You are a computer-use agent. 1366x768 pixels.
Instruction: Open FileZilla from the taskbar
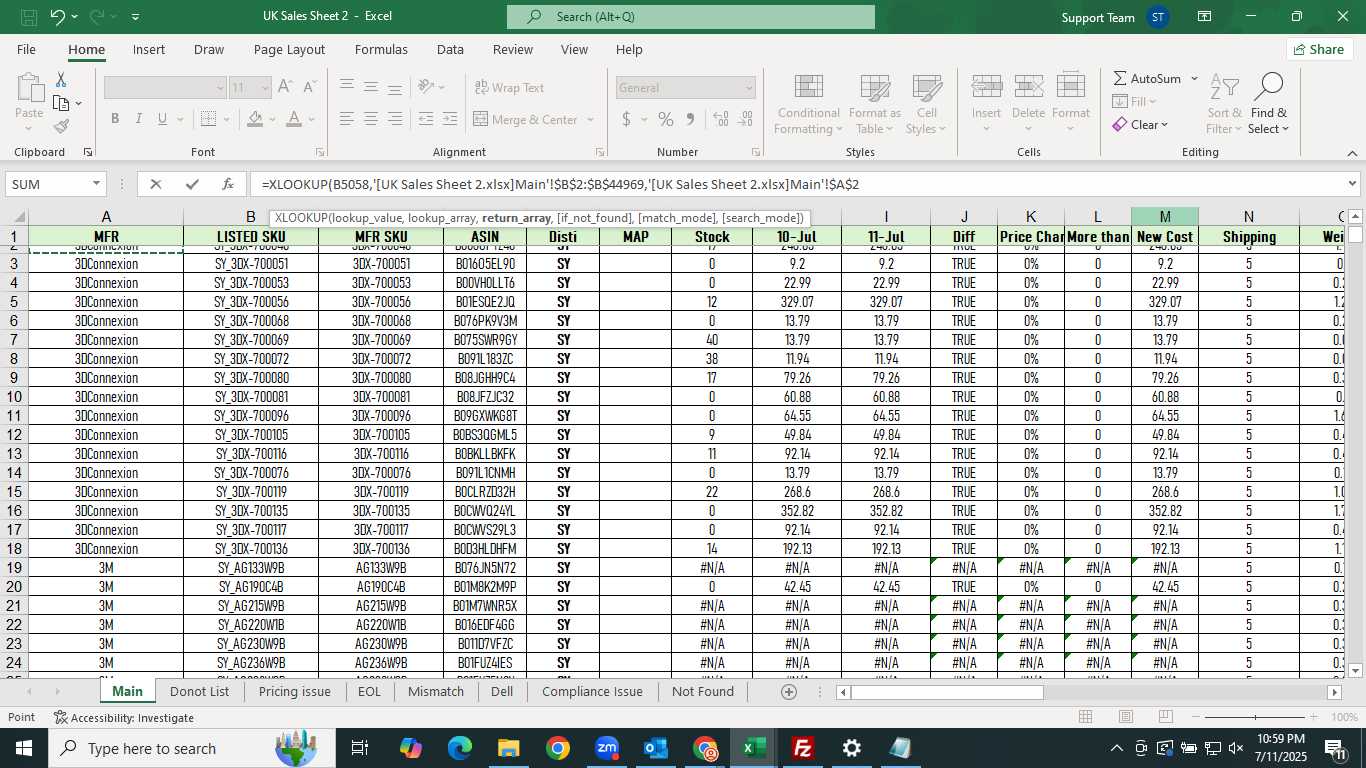click(802, 748)
